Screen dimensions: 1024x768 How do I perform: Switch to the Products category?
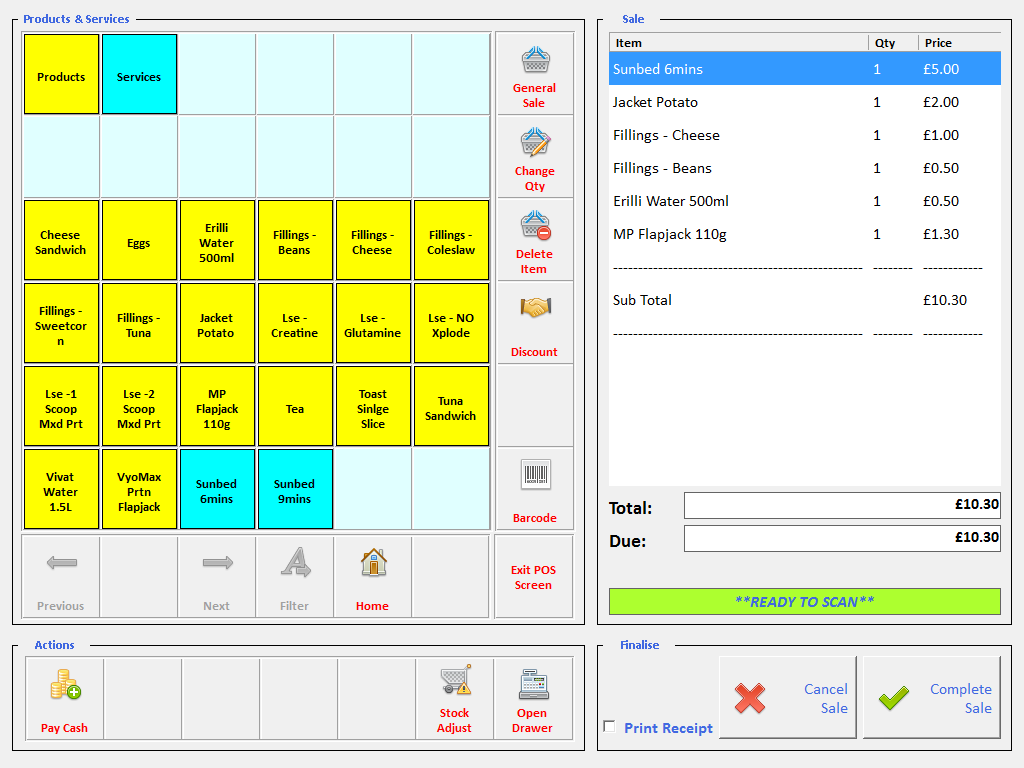[61, 76]
